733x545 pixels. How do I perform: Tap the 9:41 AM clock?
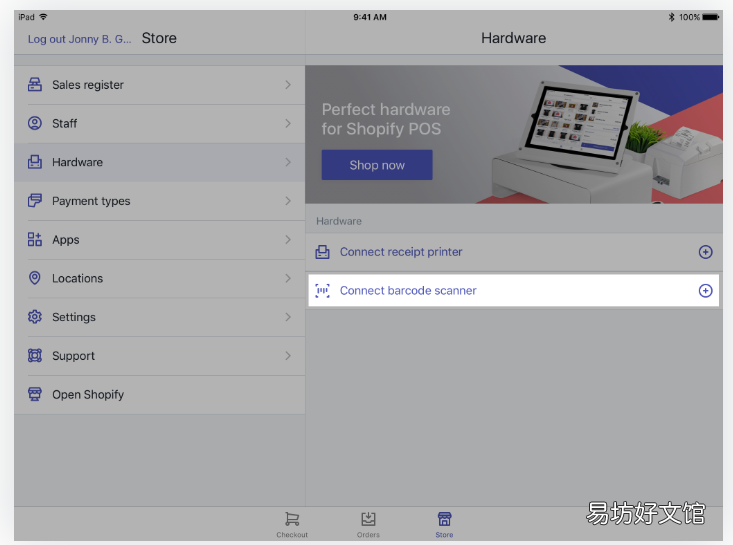coord(370,17)
